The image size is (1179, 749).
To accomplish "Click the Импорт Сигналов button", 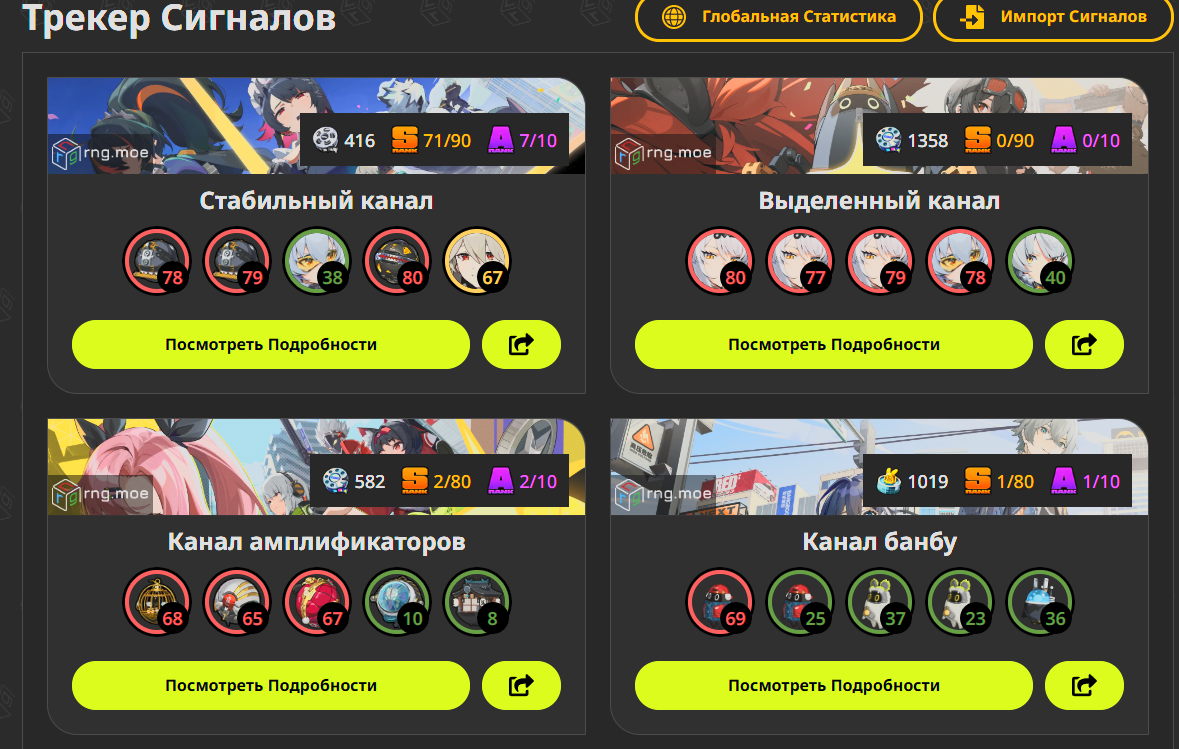I will [1053, 17].
